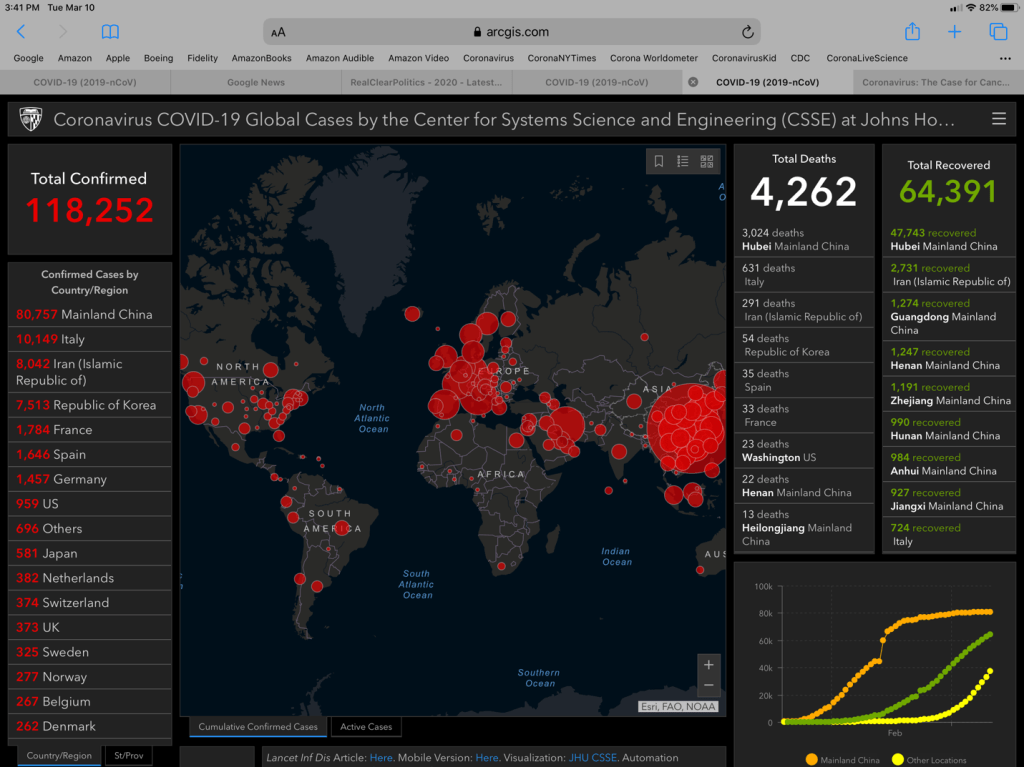Show the map legend list icon
Image resolution: width=1024 pixels, height=767 pixels.
pos(683,161)
